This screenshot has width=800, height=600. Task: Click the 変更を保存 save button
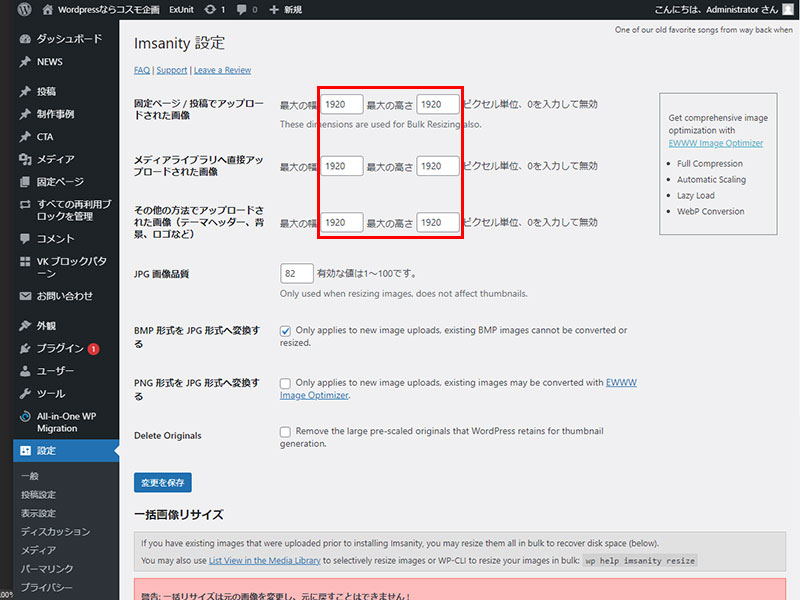coord(162,482)
